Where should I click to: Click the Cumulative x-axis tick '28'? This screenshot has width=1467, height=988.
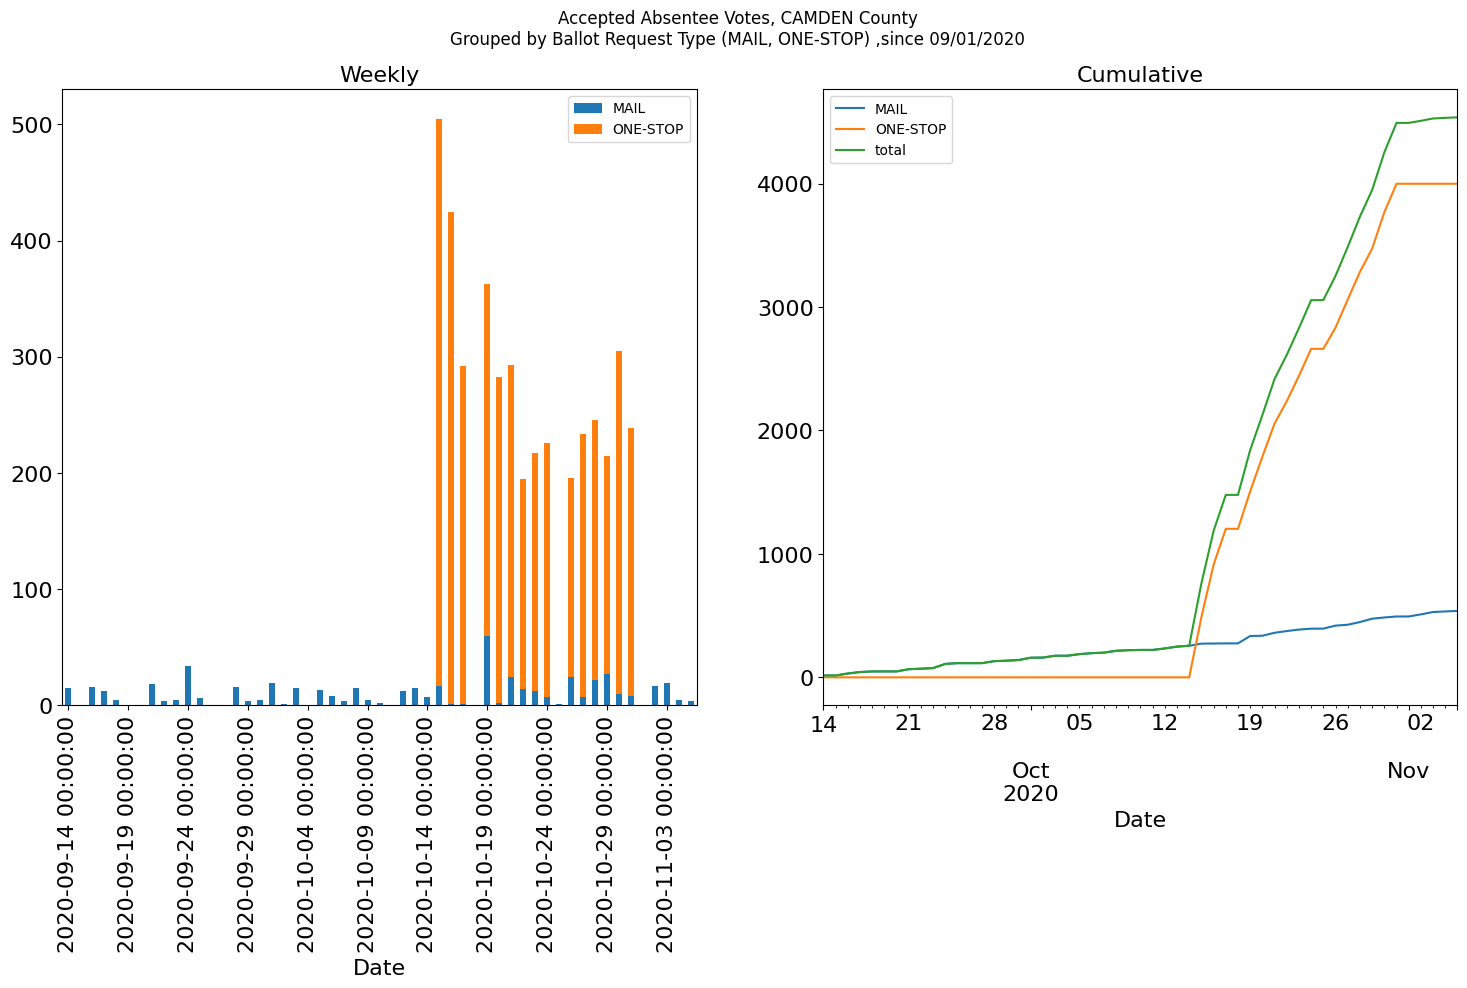pyautogui.click(x=994, y=723)
